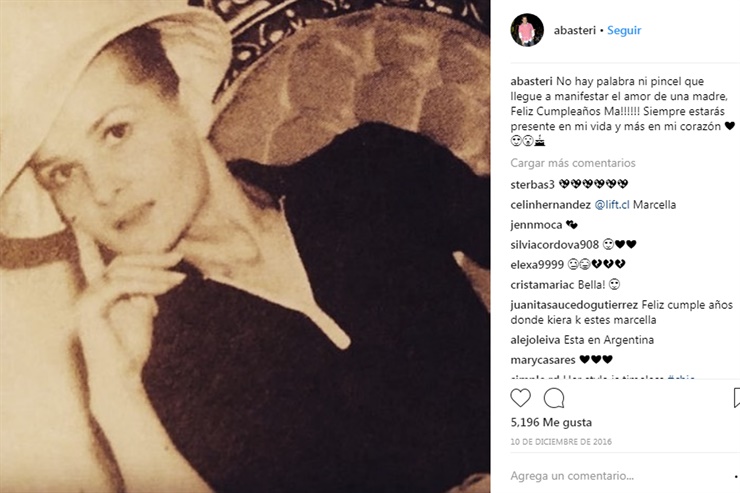Load more comments via Cargar más comentarios

(x=573, y=163)
